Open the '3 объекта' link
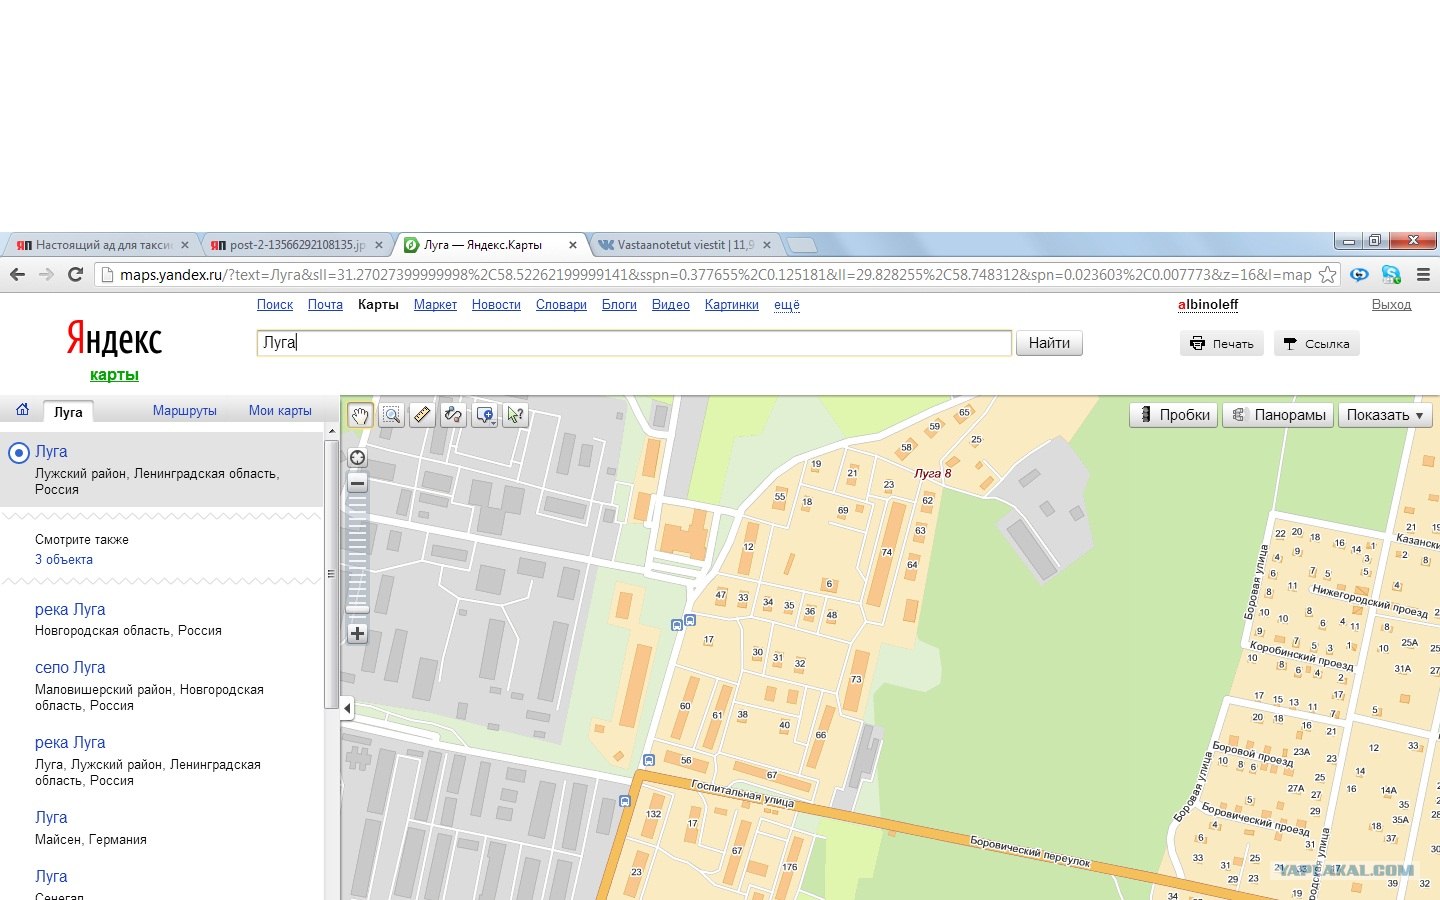 [64, 560]
